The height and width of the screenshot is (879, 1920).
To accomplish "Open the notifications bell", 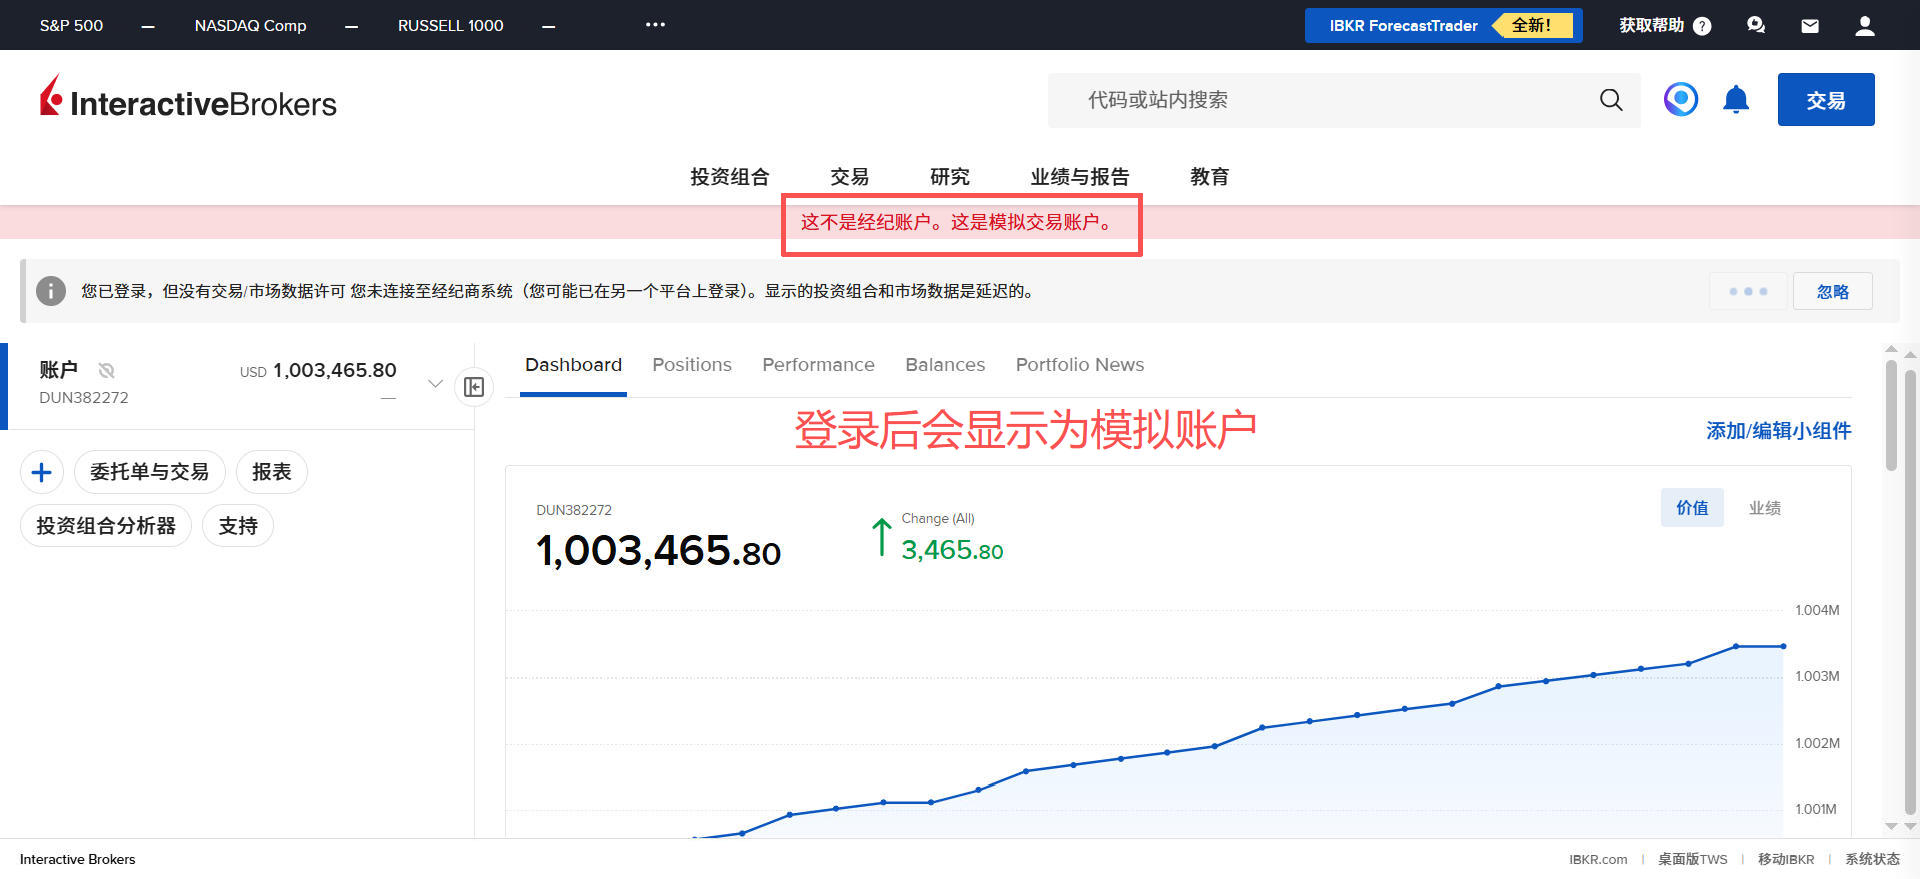I will 1736,100.
